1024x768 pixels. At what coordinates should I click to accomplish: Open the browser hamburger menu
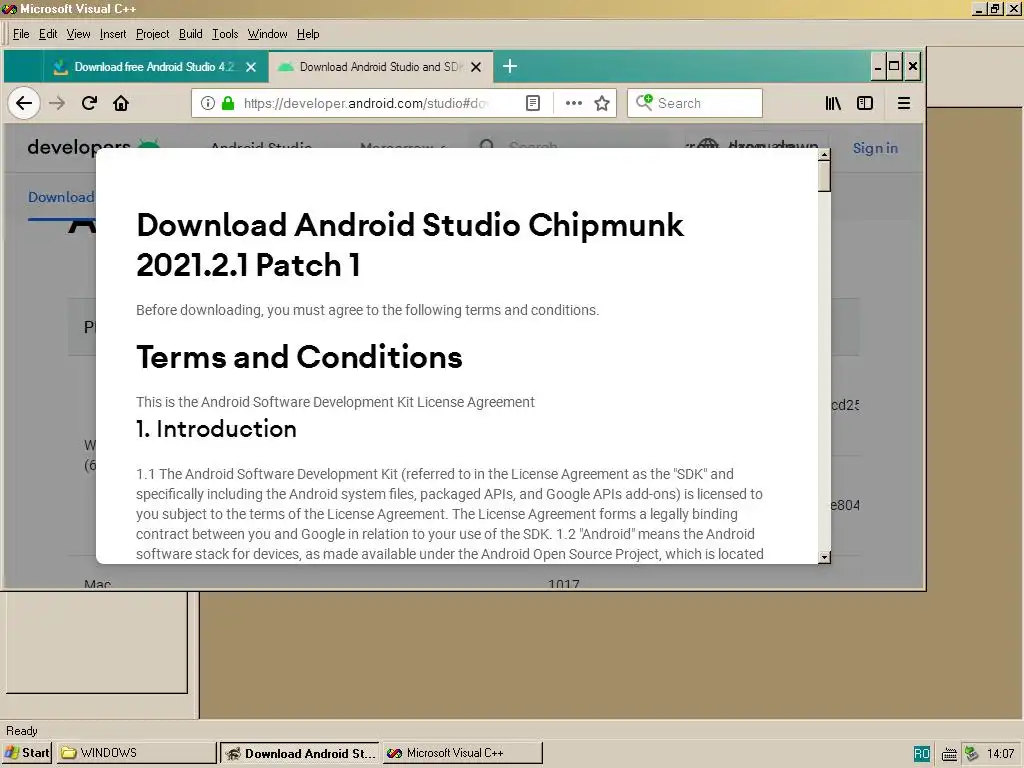[904, 103]
